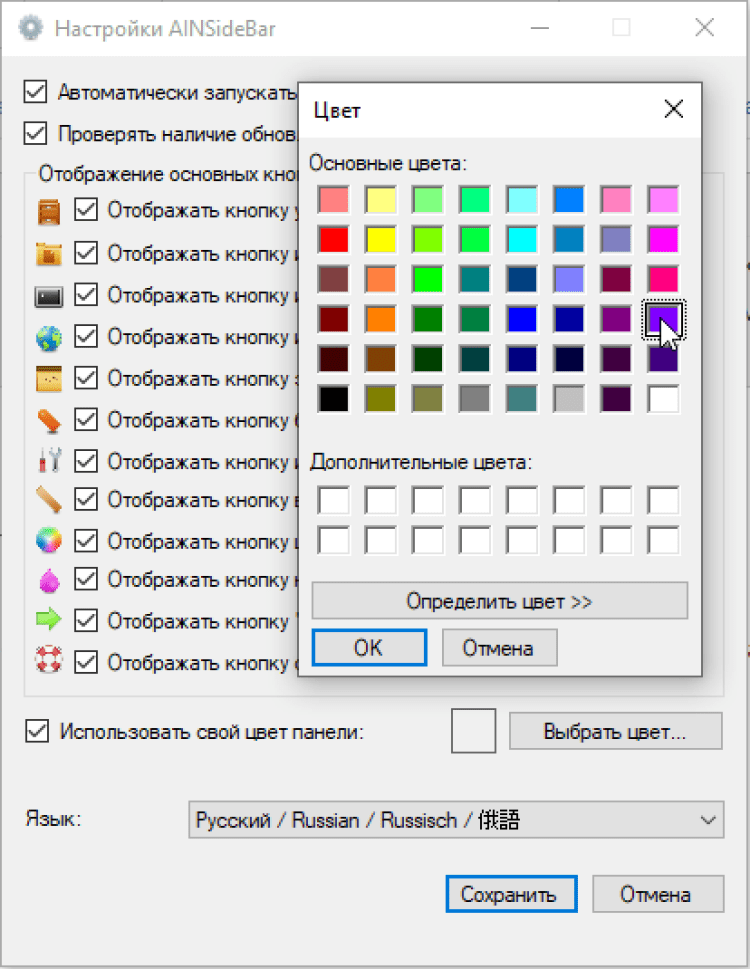Image resolution: width=750 pixels, height=969 pixels.
Task: Pick the white swatch in basic colors
Action: click(663, 399)
